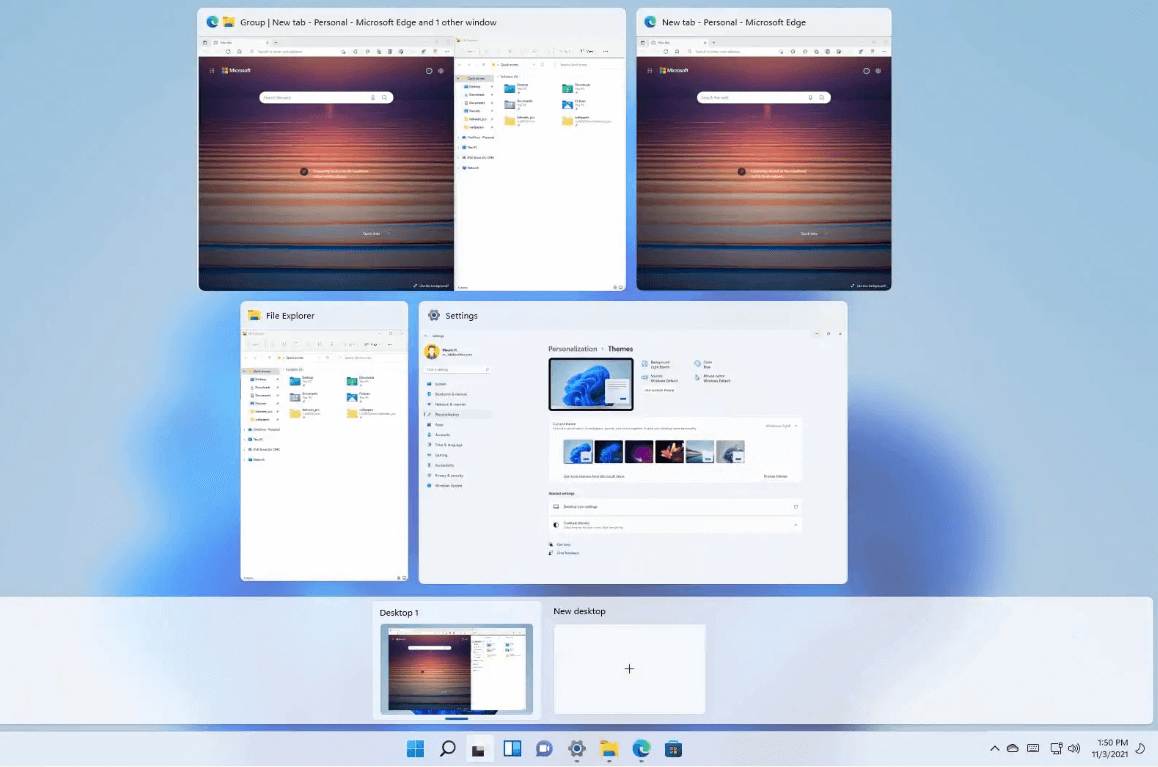The image size is (1158, 767).
Task: Open Settings via the taskbar gear icon
Action: 576,748
